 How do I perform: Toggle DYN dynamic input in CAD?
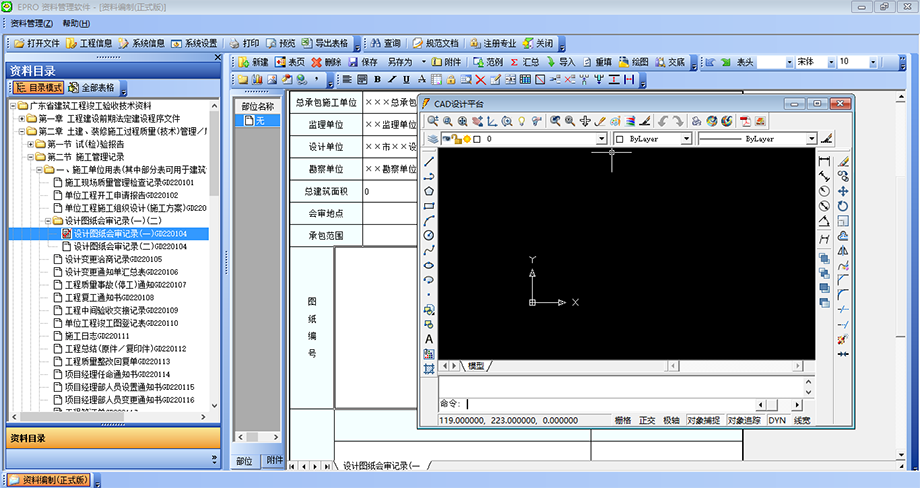777,421
